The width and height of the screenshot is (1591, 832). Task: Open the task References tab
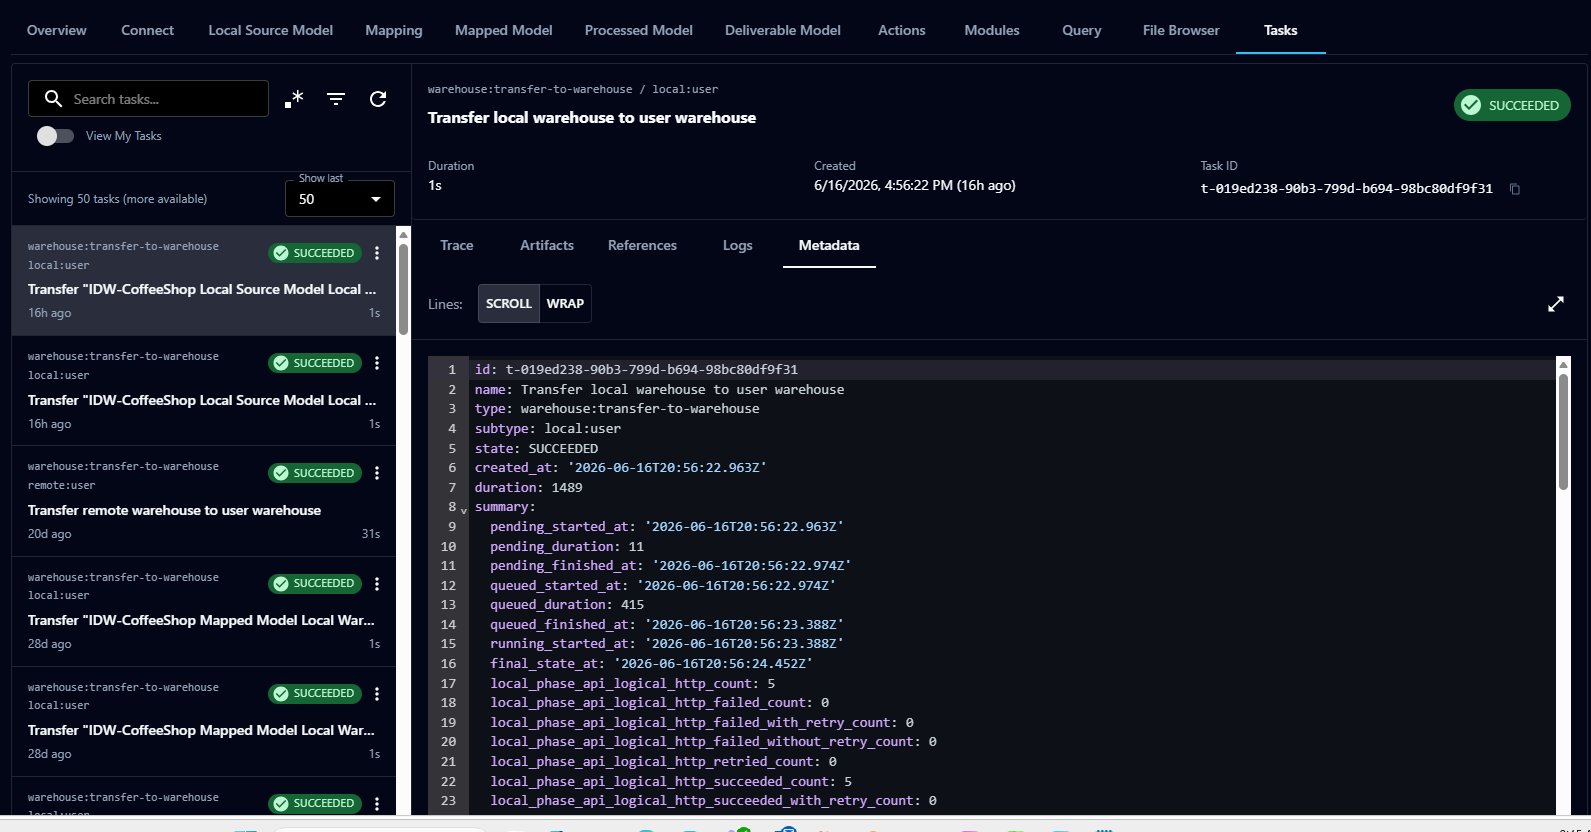click(642, 245)
